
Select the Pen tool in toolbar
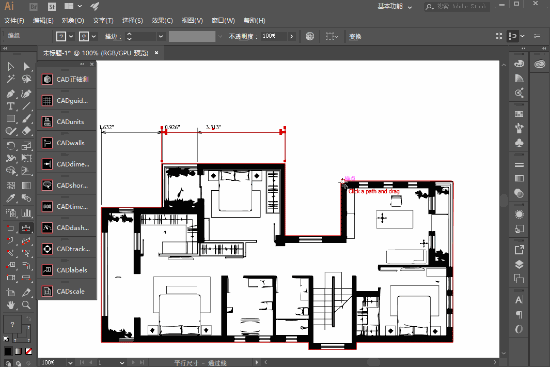point(10,93)
